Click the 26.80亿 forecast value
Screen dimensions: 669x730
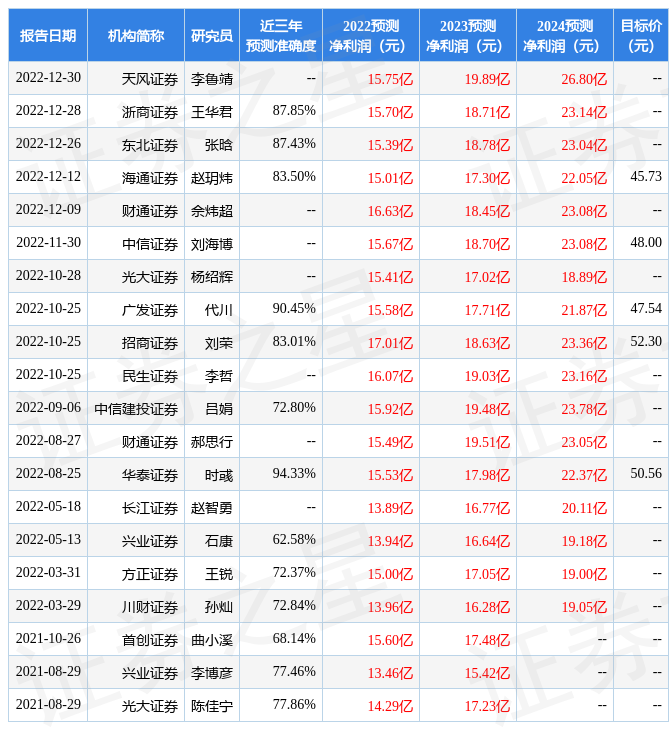point(584,79)
